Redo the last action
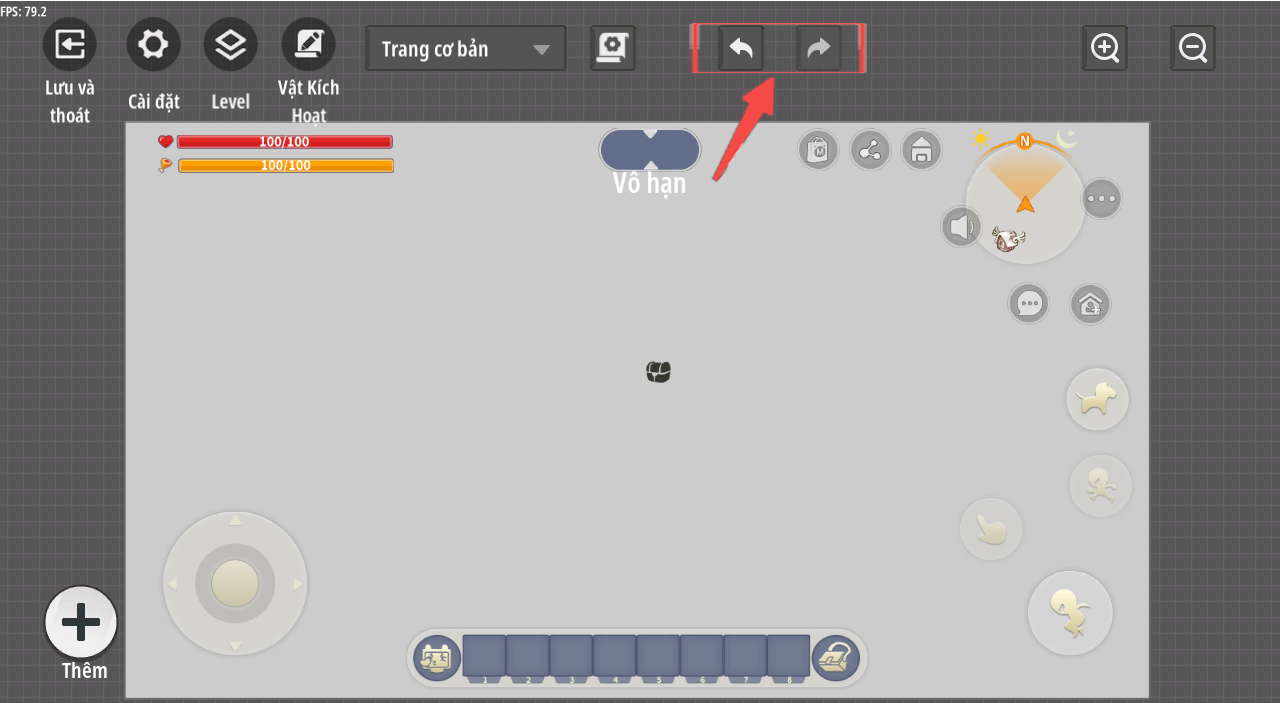Image resolution: width=1280 pixels, height=703 pixels. pos(818,48)
